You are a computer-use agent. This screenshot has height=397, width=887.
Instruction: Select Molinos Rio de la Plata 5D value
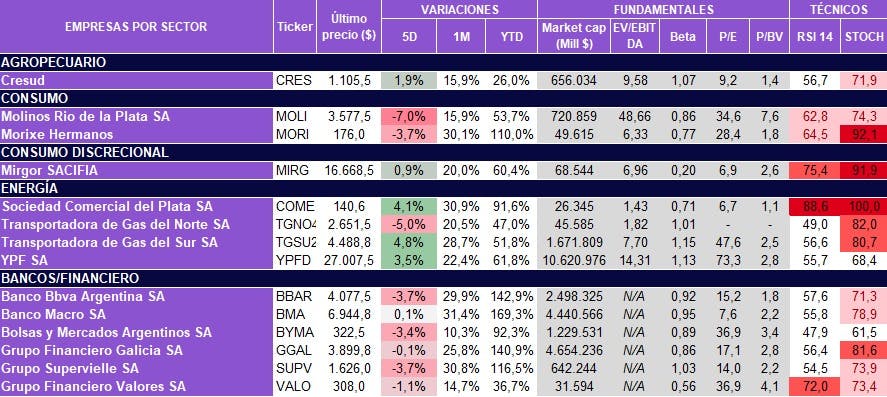[408, 116]
